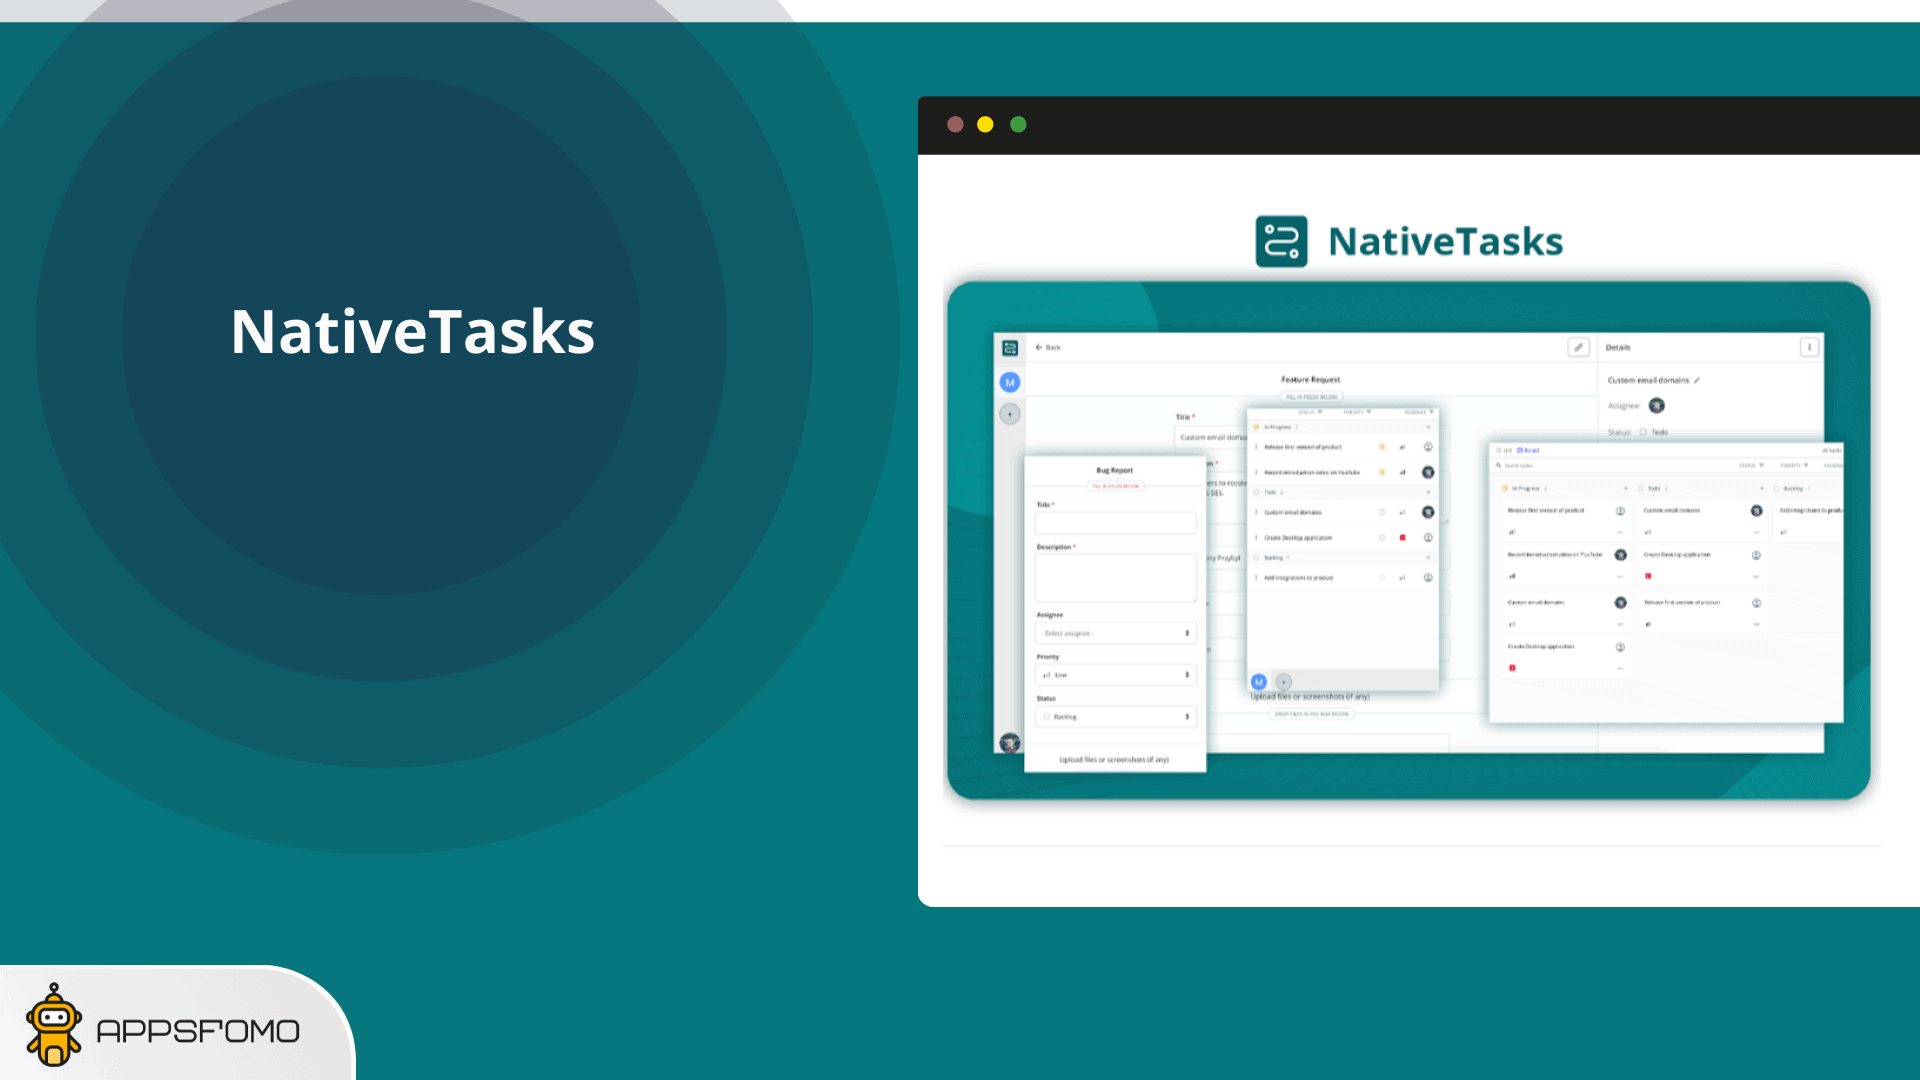This screenshot has width=1920, height=1080.
Task: Click the red priority swatch in list
Action: click(1402, 538)
